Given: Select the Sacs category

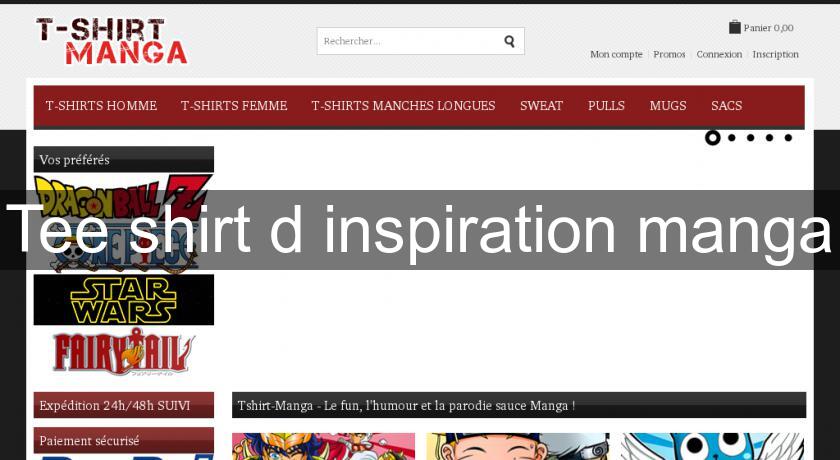Looking at the screenshot, I should point(726,105).
